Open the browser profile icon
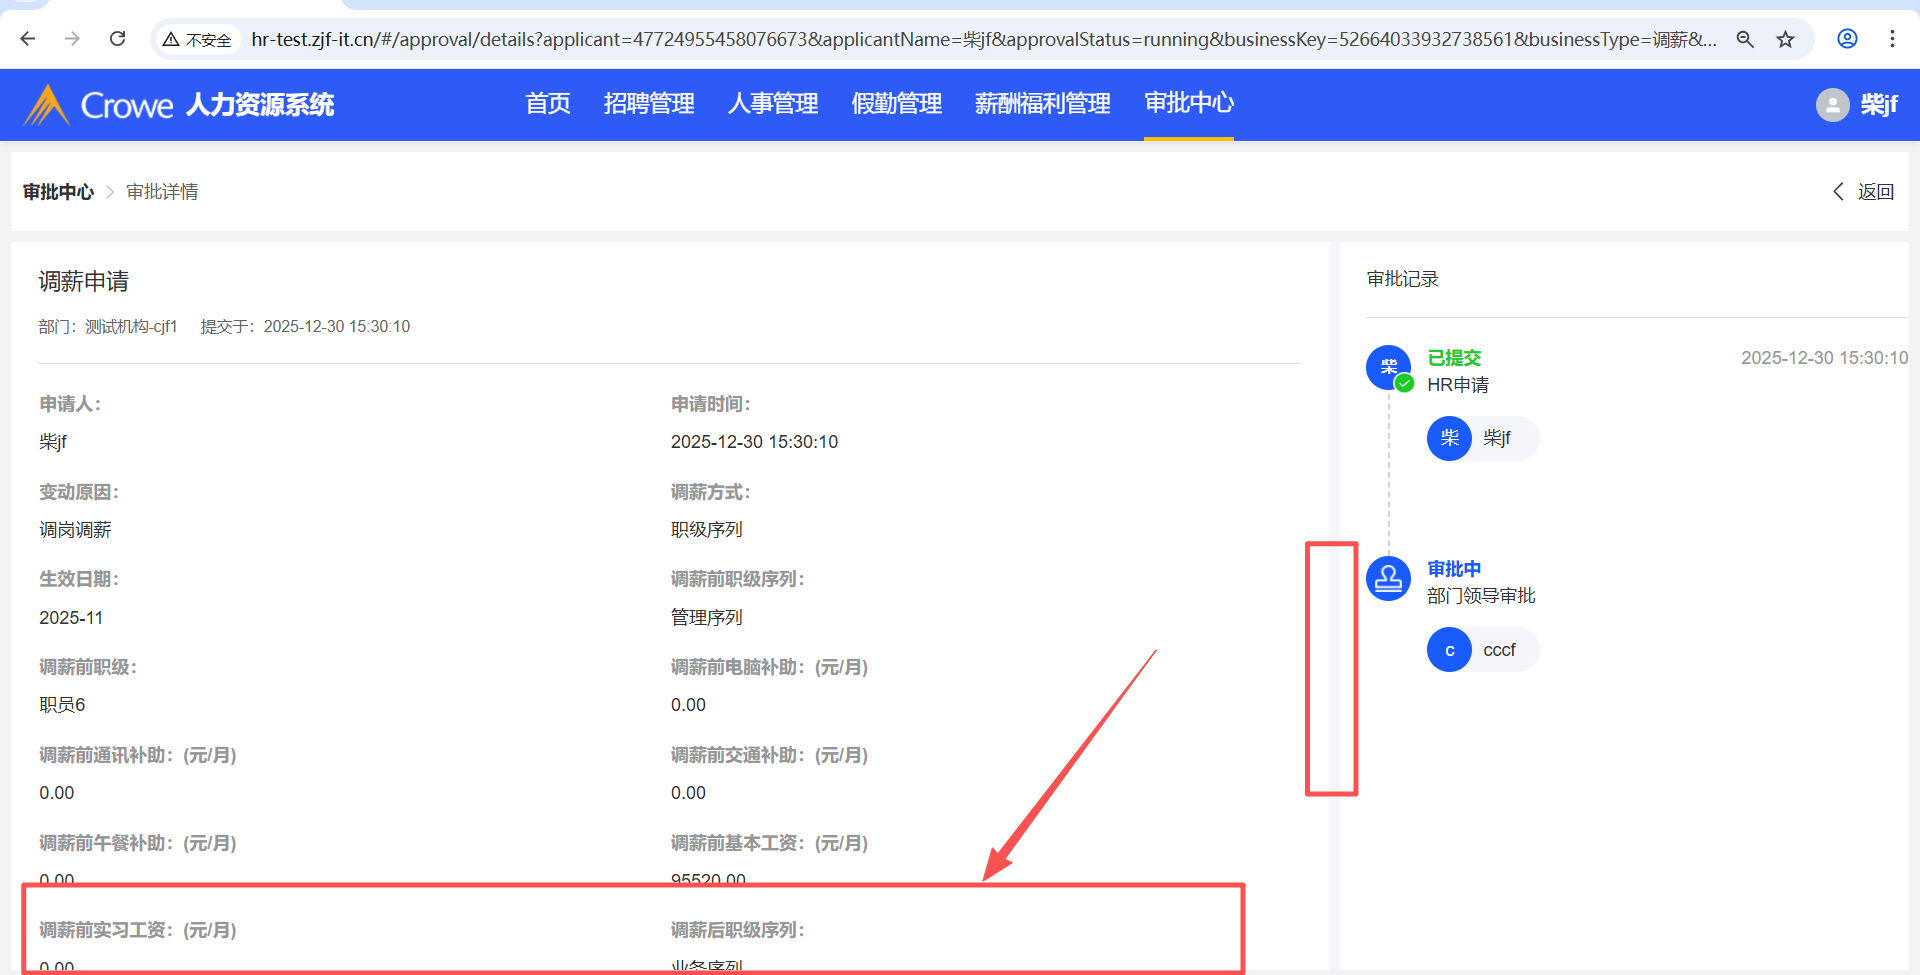The height and width of the screenshot is (975, 1920). [1847, 39]
